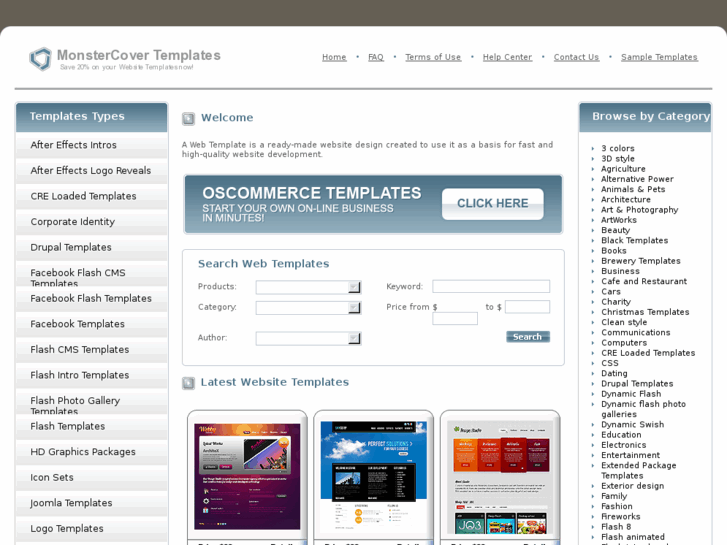The width and height of the screenshot is (727, 545).
Task: Open the FAQ page
Action: (x=376, y=57)
